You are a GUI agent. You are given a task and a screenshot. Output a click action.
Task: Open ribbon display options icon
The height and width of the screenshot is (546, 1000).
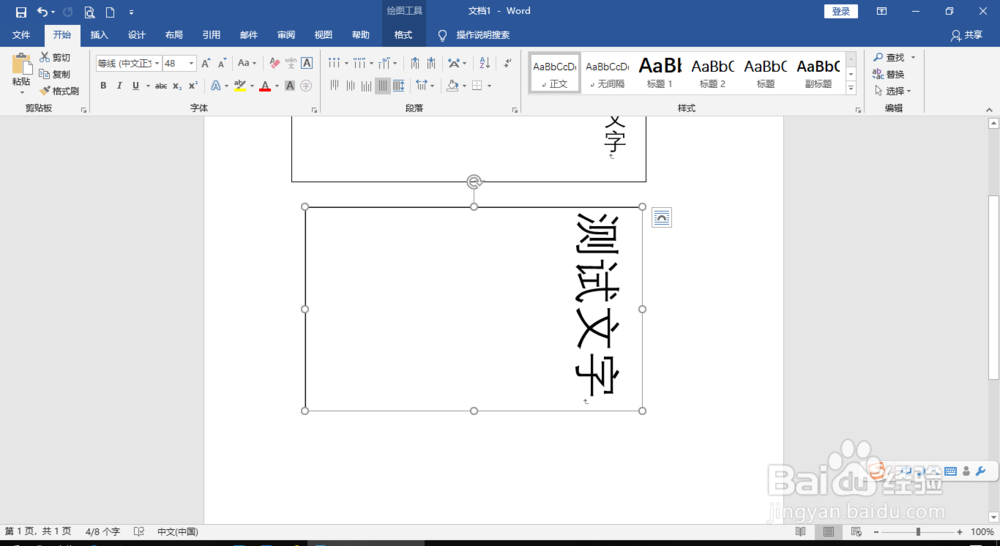tap(881, 11)
